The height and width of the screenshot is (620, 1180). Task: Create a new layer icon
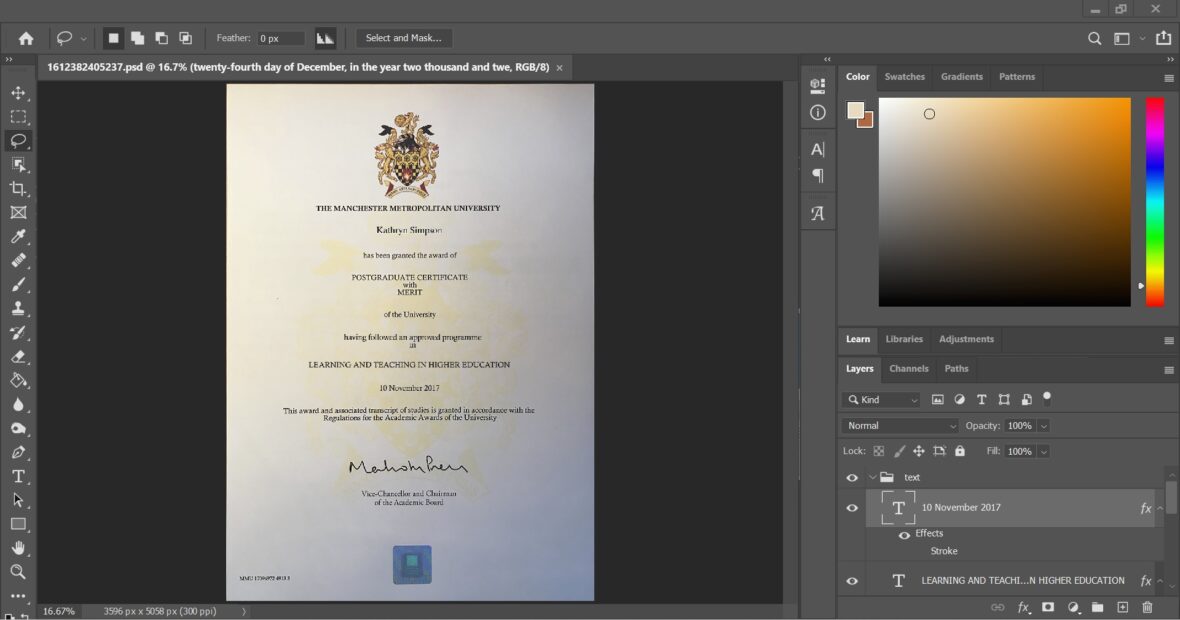point(1122,607)
